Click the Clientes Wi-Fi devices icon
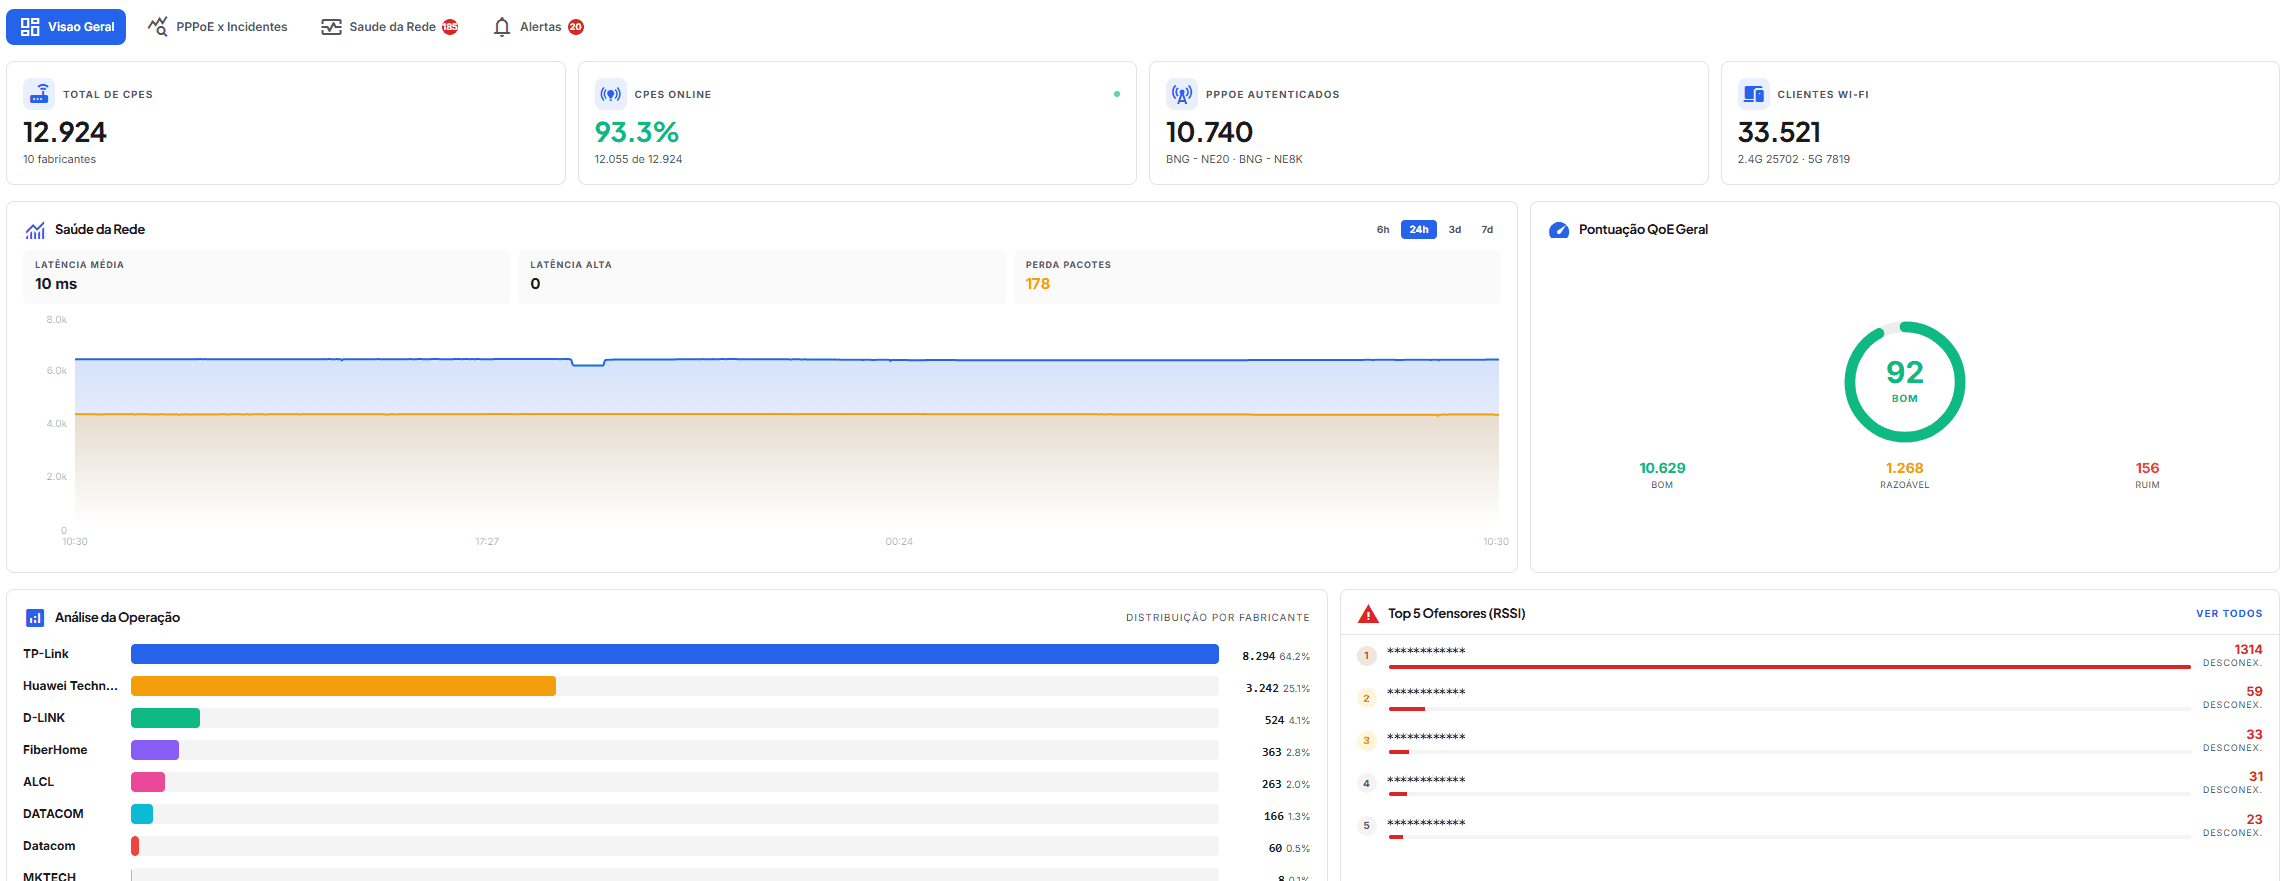 tap(1754, 94)
